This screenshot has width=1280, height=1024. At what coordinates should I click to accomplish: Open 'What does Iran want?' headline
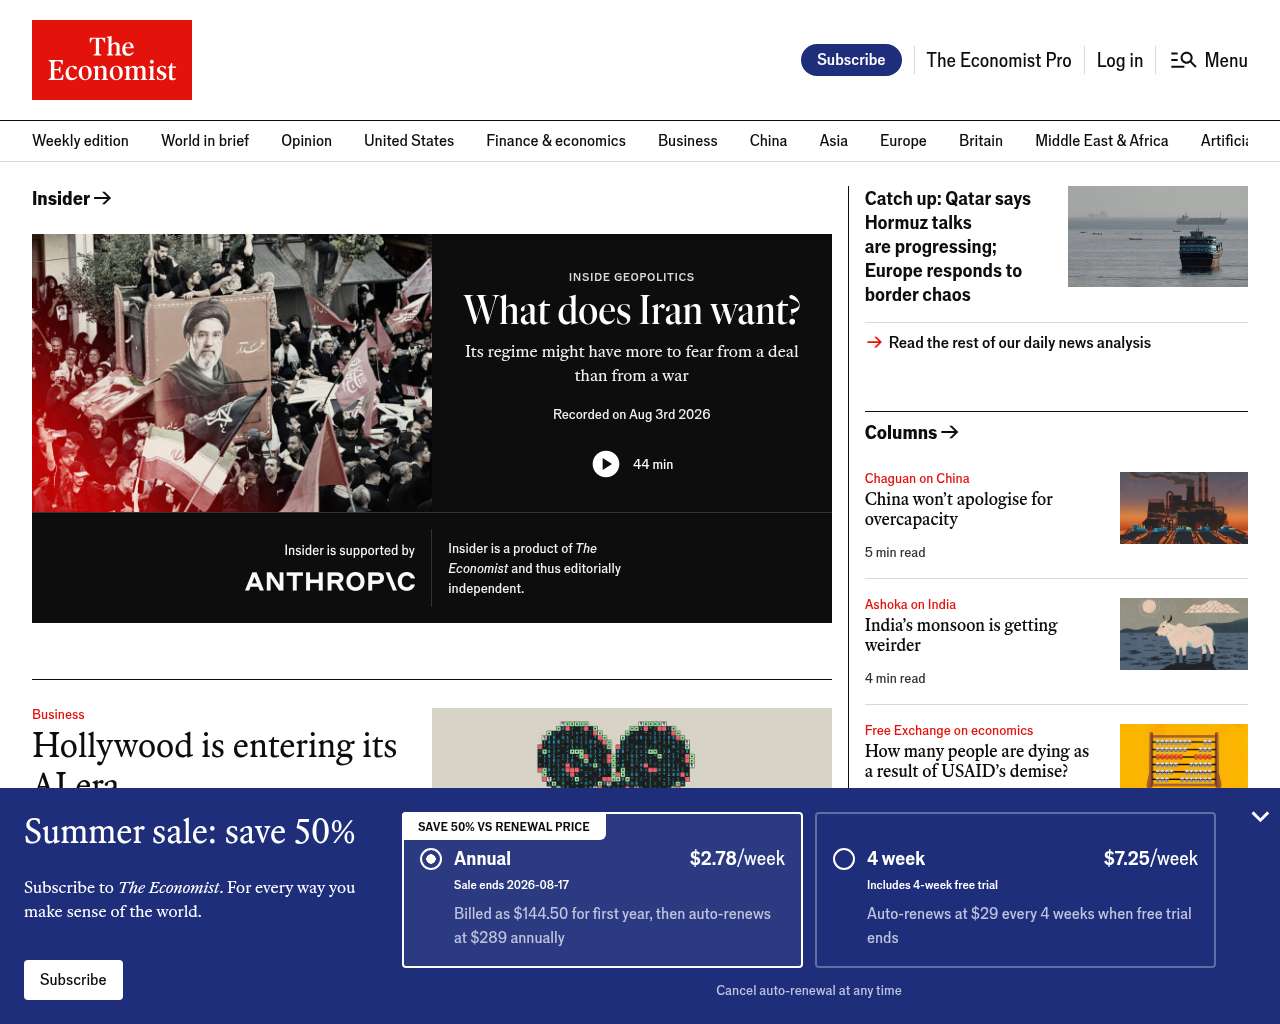[632, 311]
